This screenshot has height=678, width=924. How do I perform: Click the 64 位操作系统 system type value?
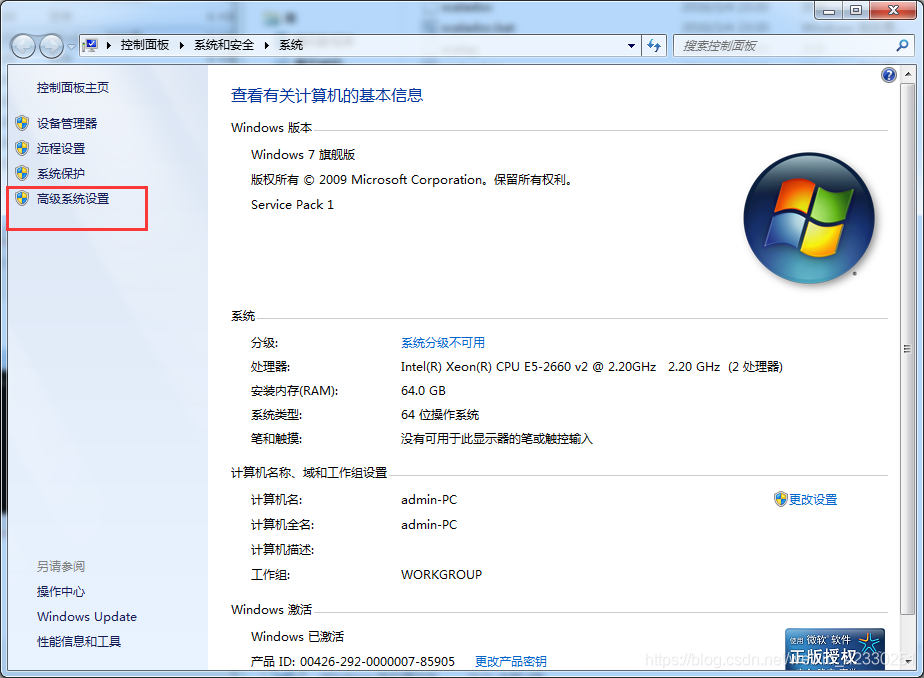440,415
